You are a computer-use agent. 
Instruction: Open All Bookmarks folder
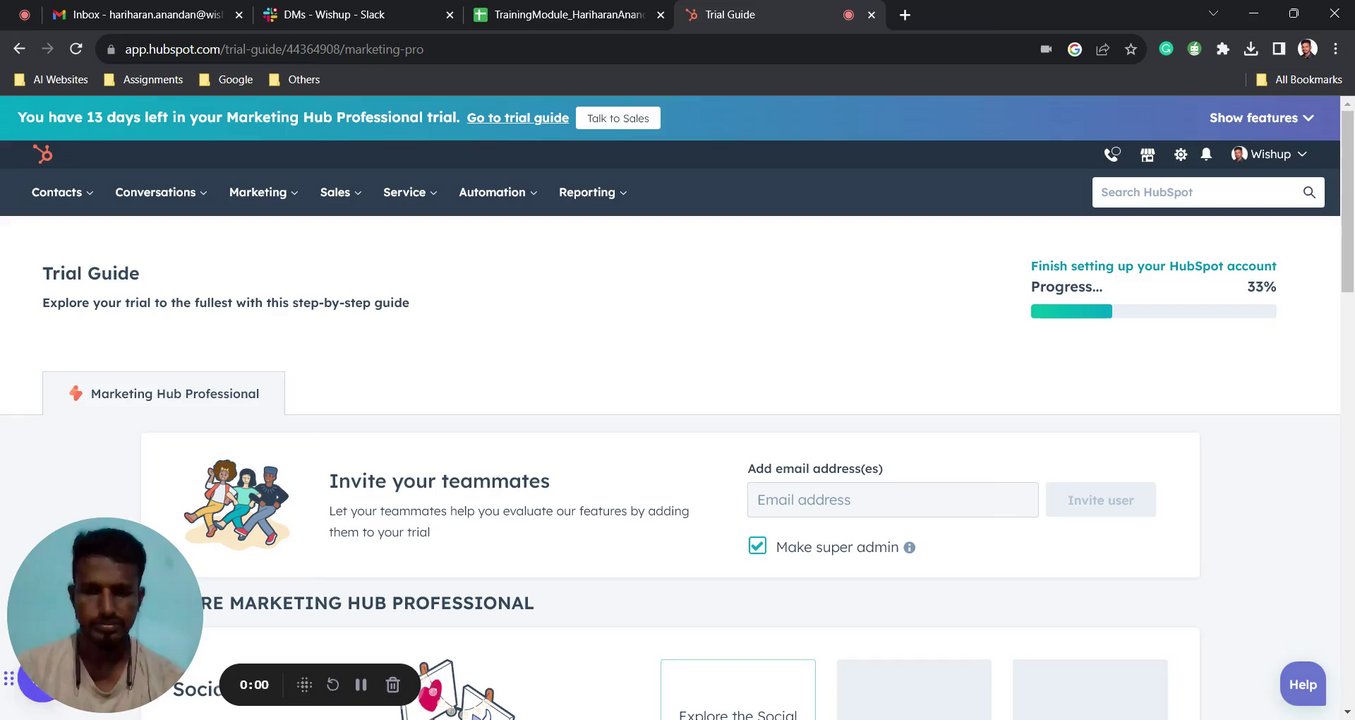(1298, 79)
